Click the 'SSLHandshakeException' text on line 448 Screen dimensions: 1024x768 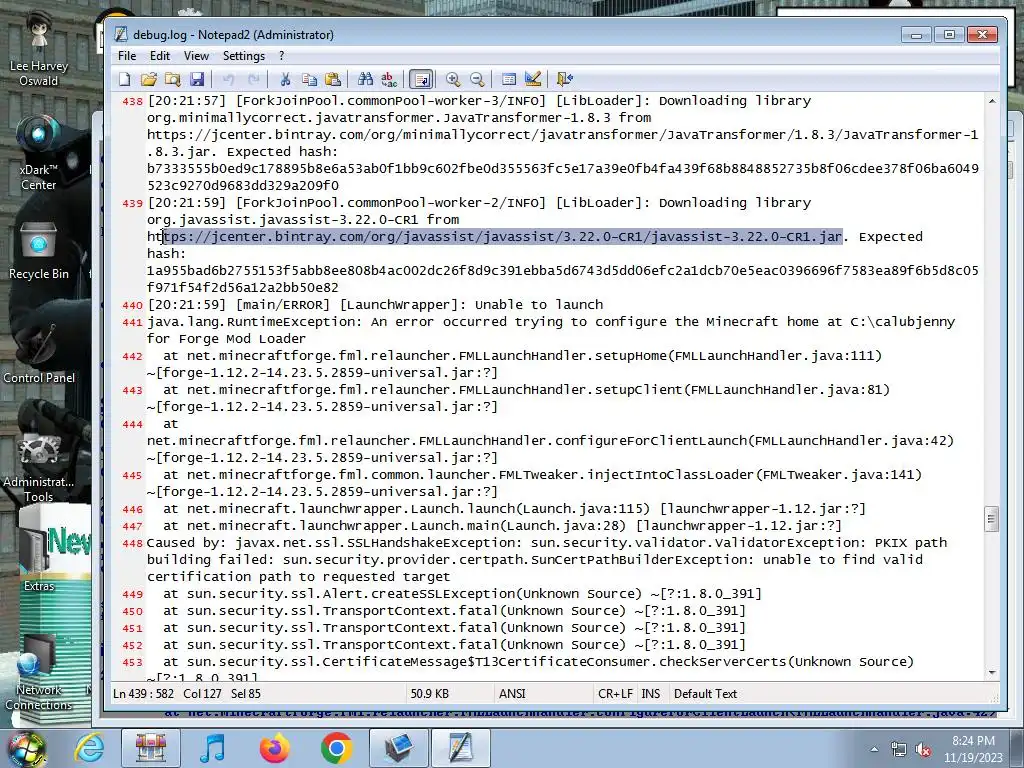click(x=435, y=543)
